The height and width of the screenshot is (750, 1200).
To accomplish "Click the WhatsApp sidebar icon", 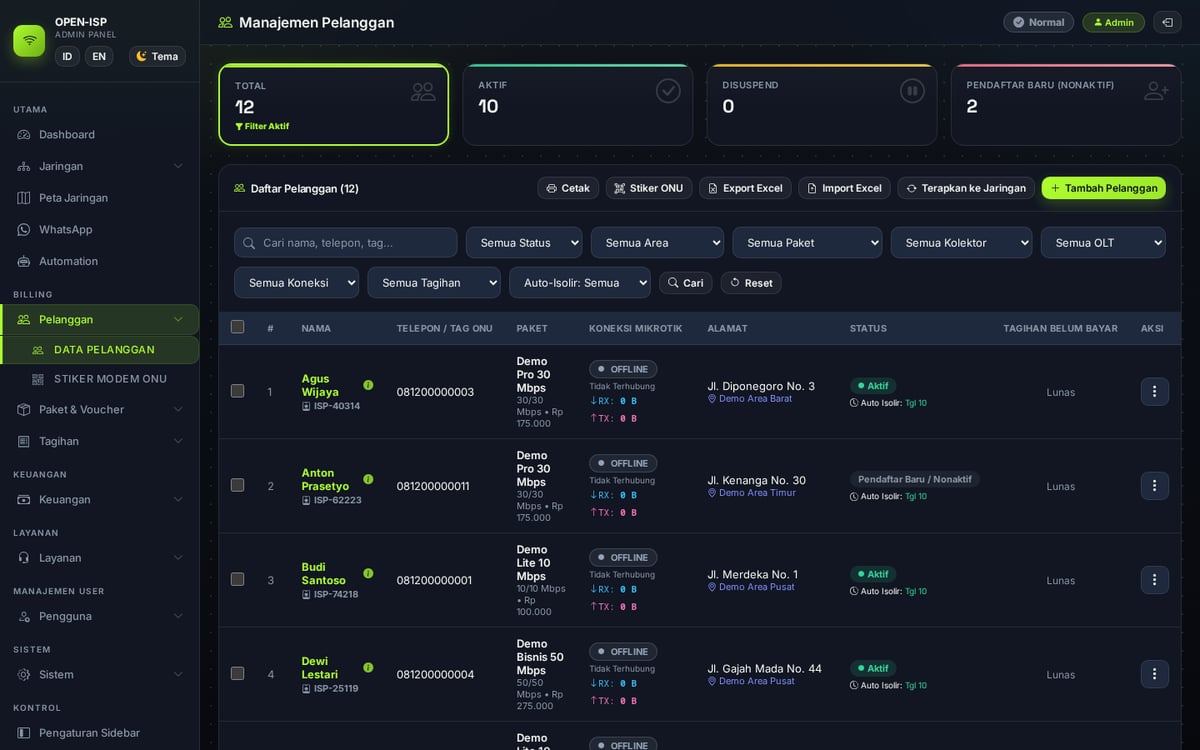I will click(24, 229).
